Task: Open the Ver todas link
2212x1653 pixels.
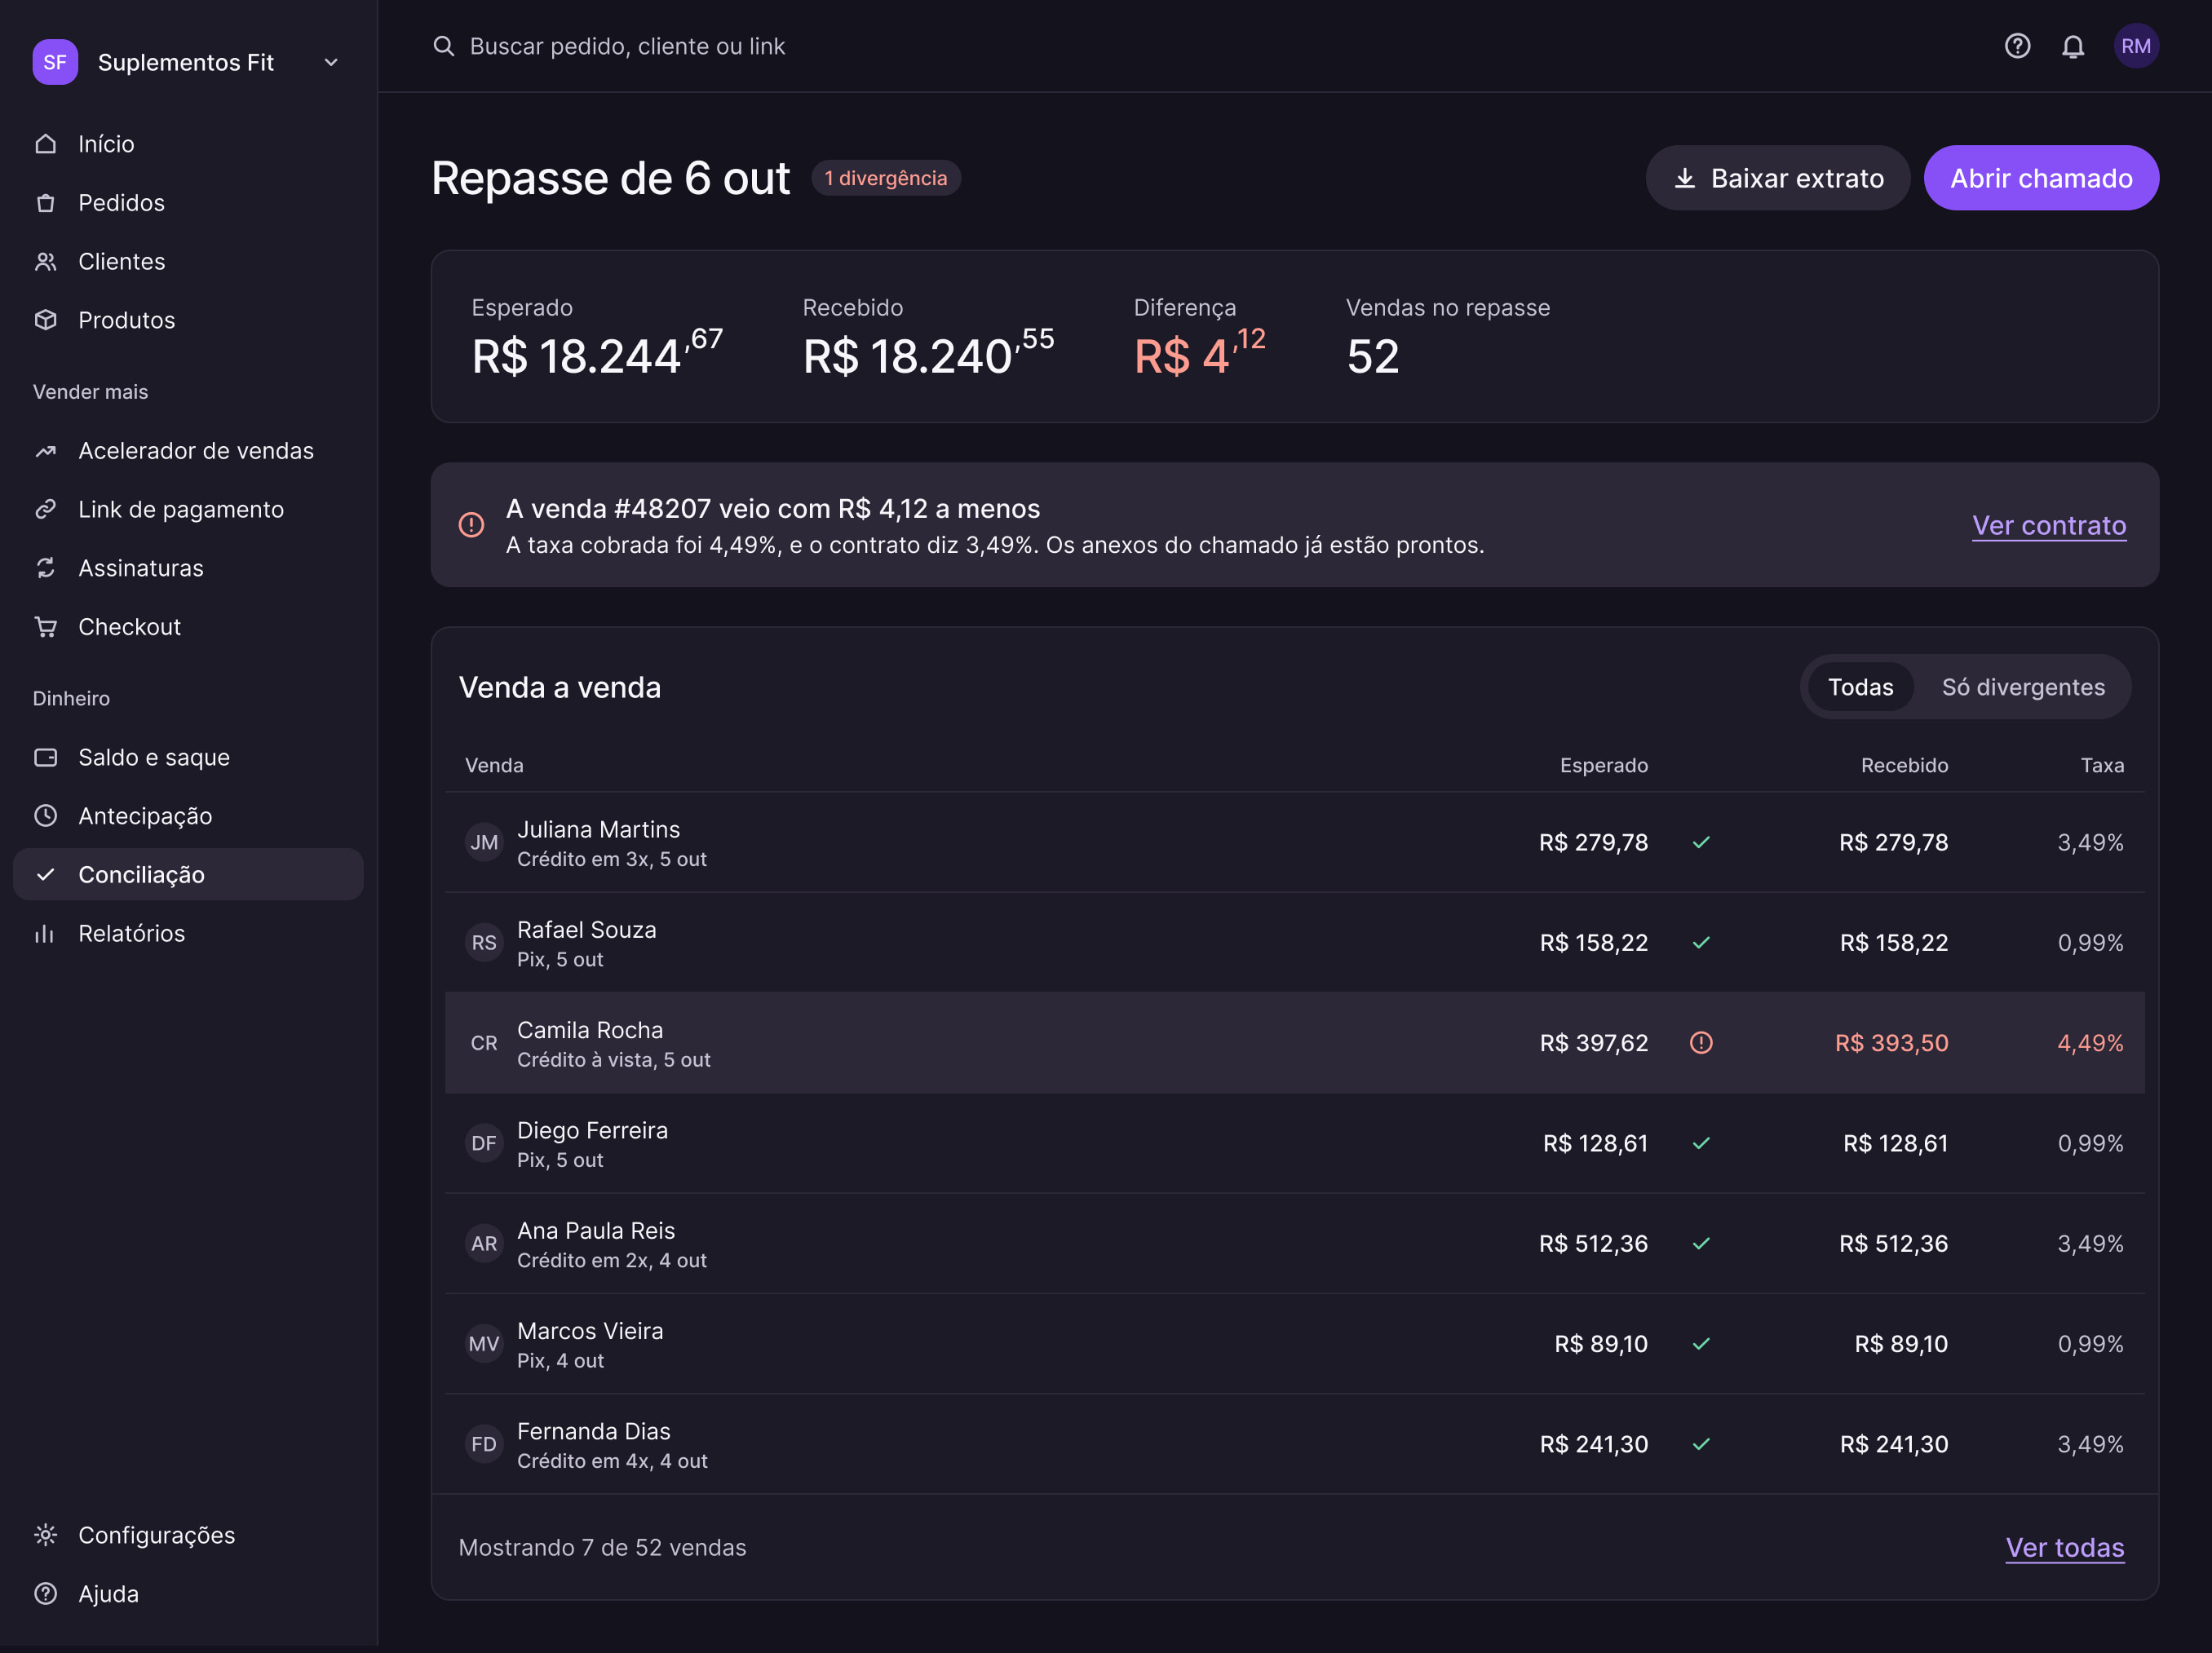Action: click(2065, 1547)
